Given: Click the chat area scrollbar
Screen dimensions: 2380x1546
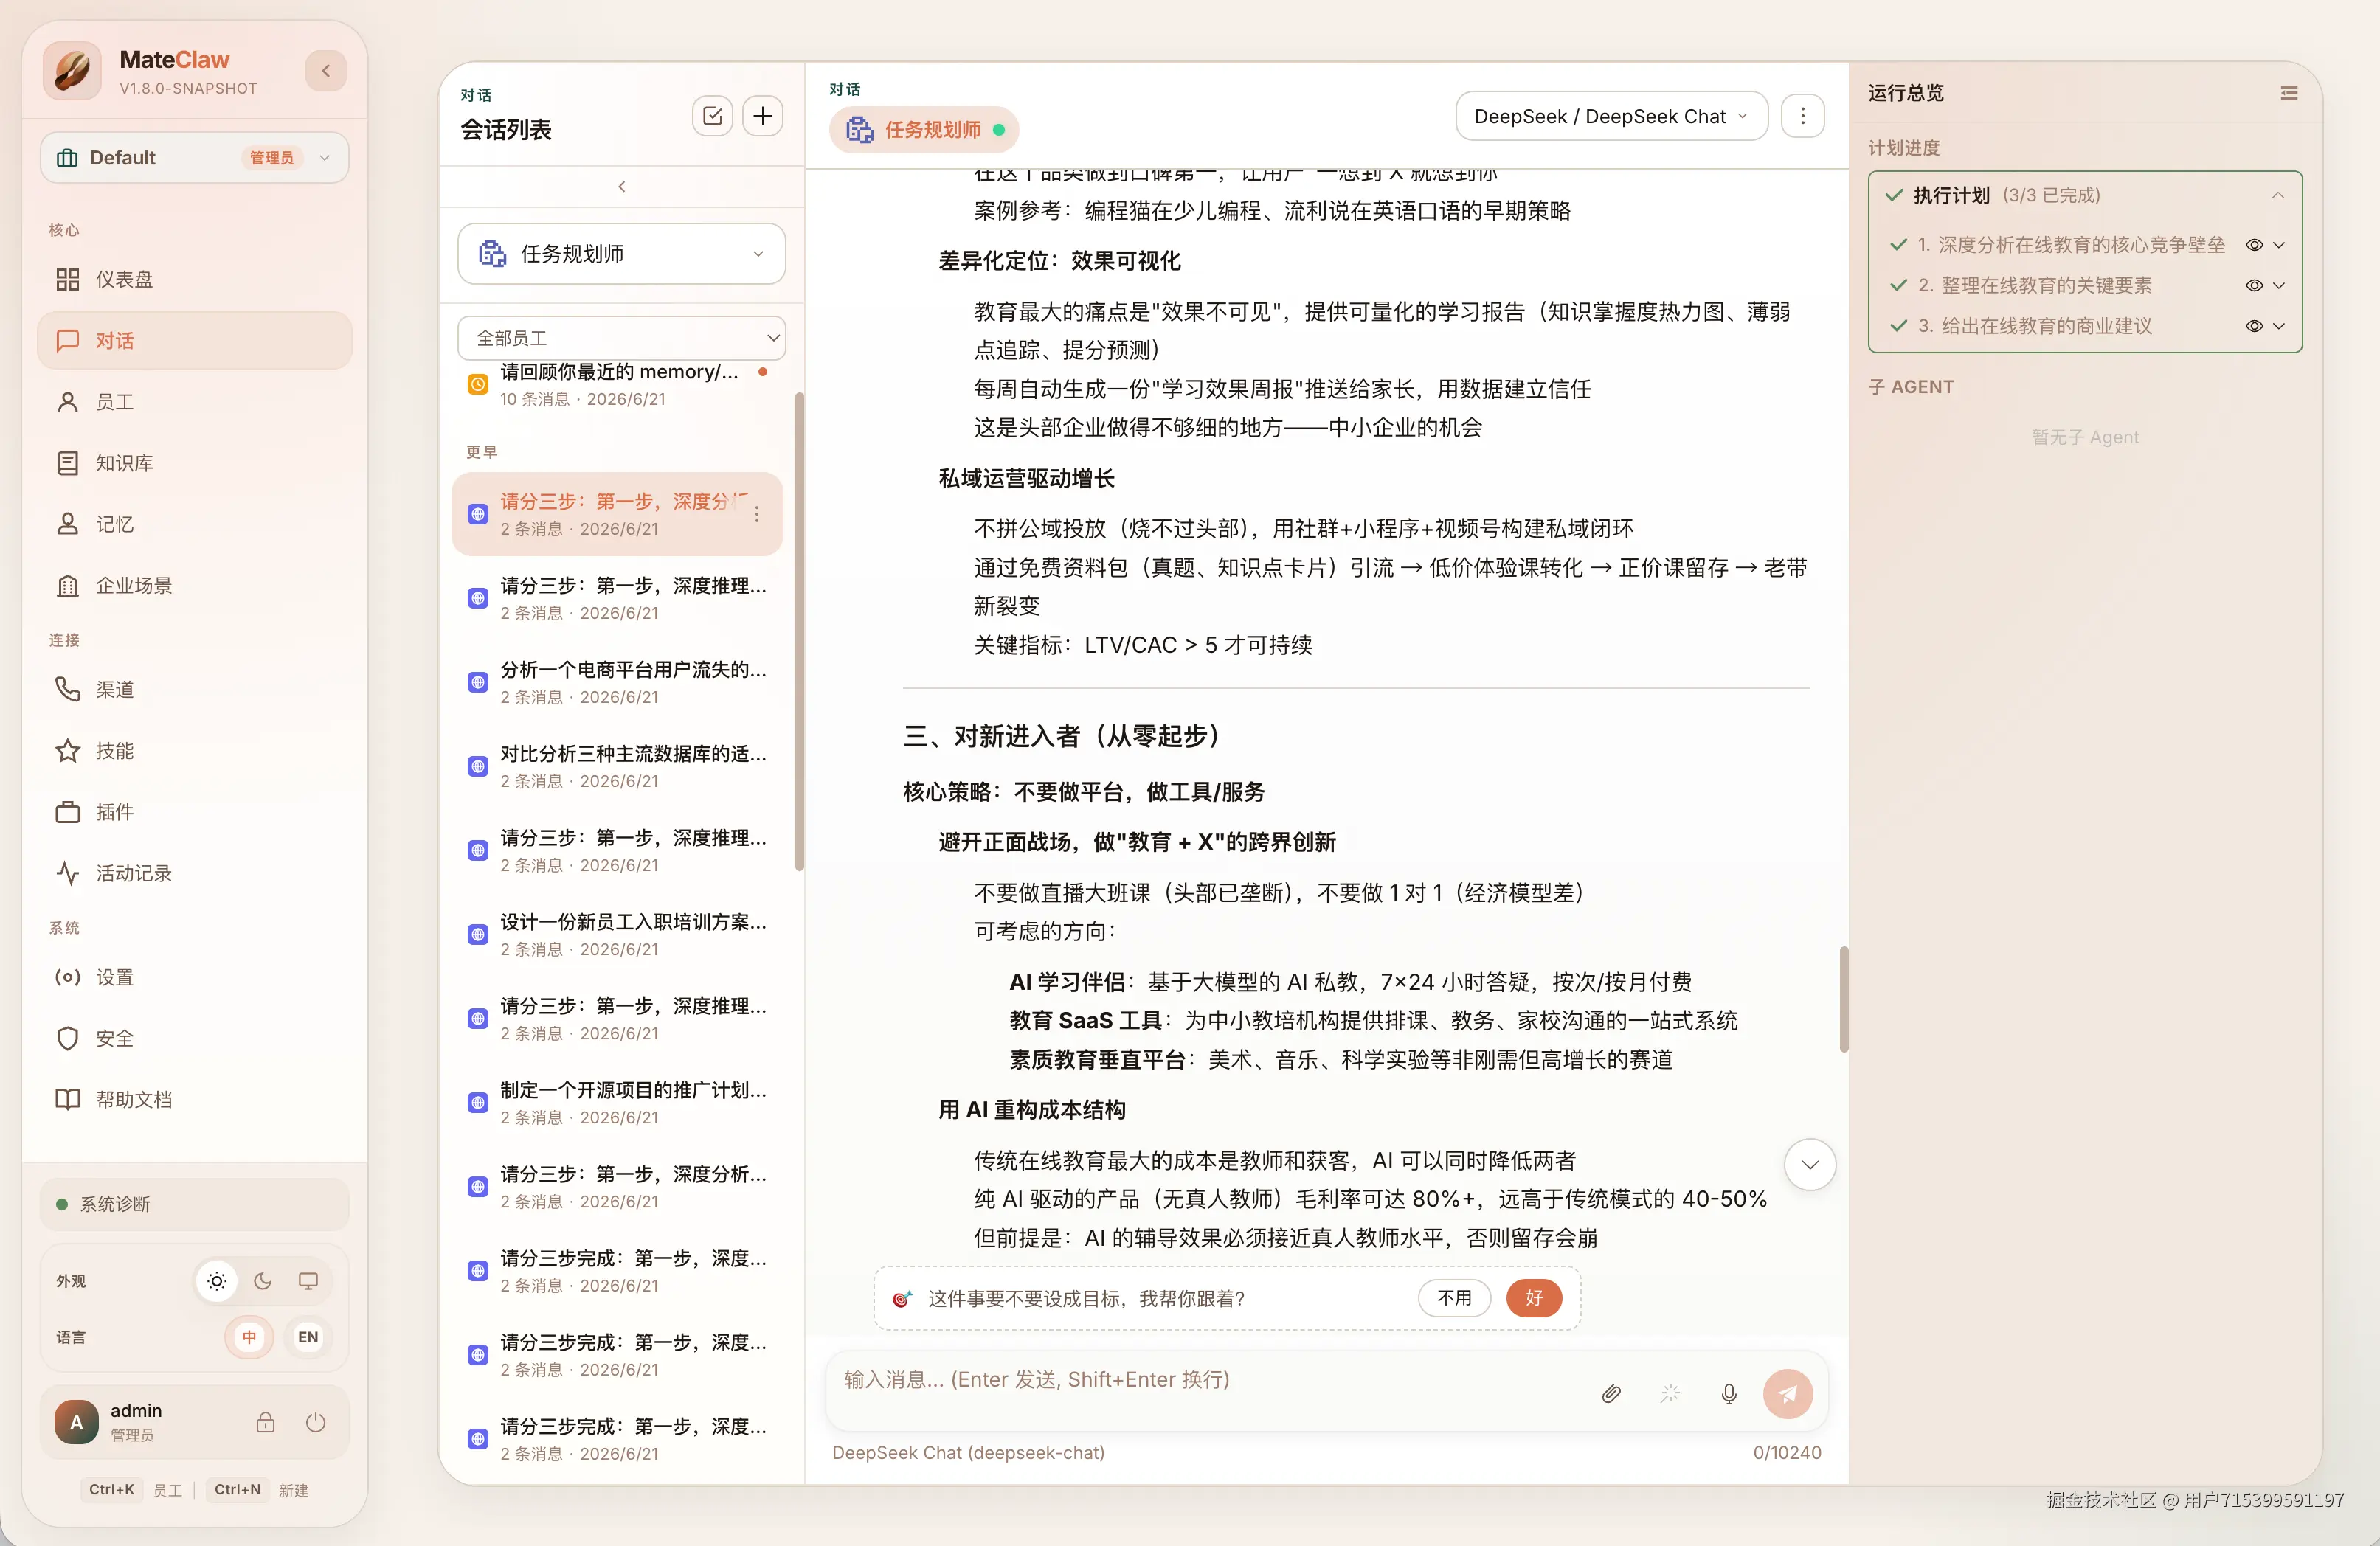Looking at the screenshot, I should click(x=1844, y=999).
